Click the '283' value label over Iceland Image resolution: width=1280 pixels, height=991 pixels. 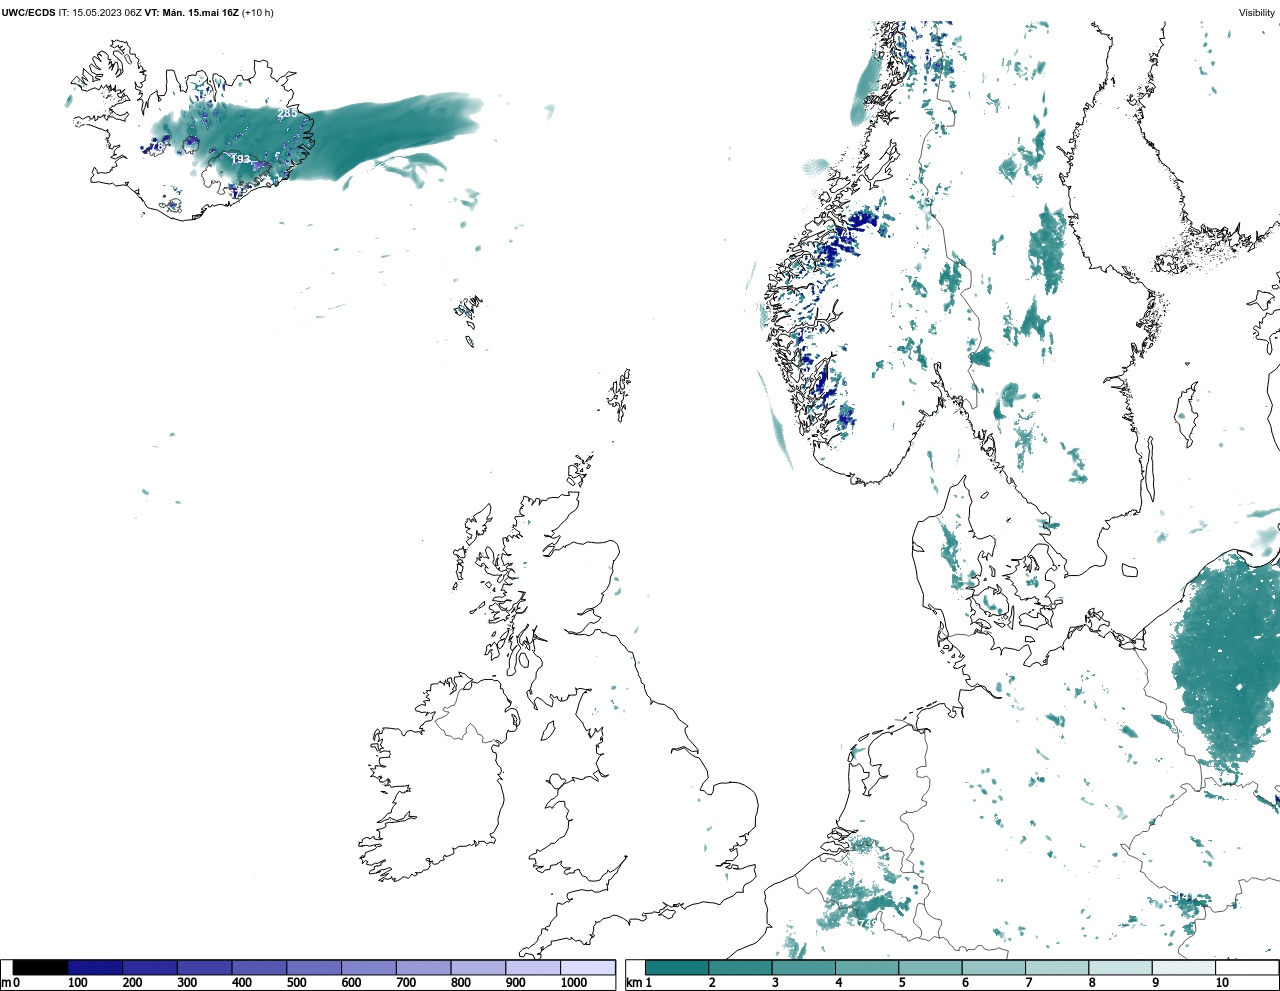click(287, 114)
